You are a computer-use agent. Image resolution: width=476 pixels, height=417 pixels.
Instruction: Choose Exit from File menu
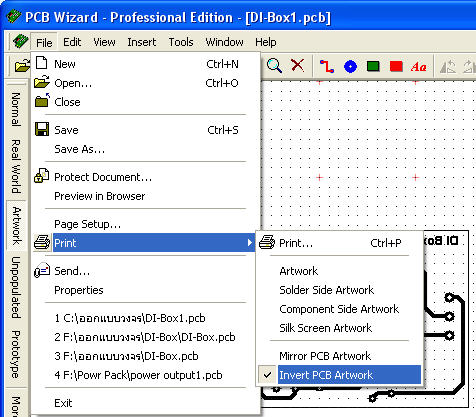[x=146, y=403]
